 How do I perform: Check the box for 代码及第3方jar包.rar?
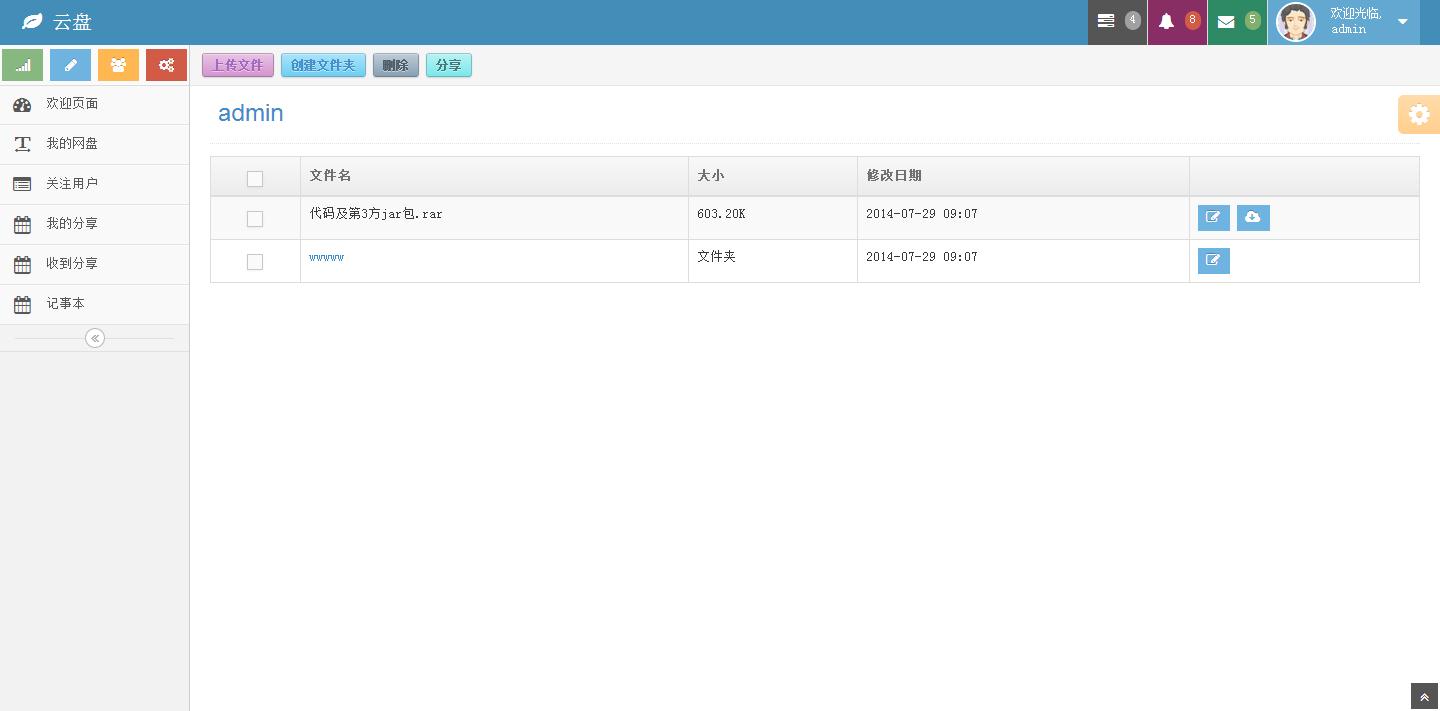pyautogui.click(x=255, y=219)
